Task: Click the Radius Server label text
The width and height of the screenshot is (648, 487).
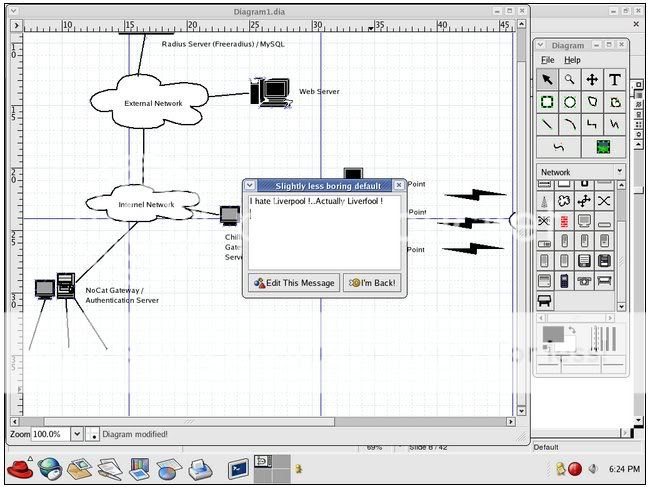Action: pyautogui.click(x=223, y=44)
